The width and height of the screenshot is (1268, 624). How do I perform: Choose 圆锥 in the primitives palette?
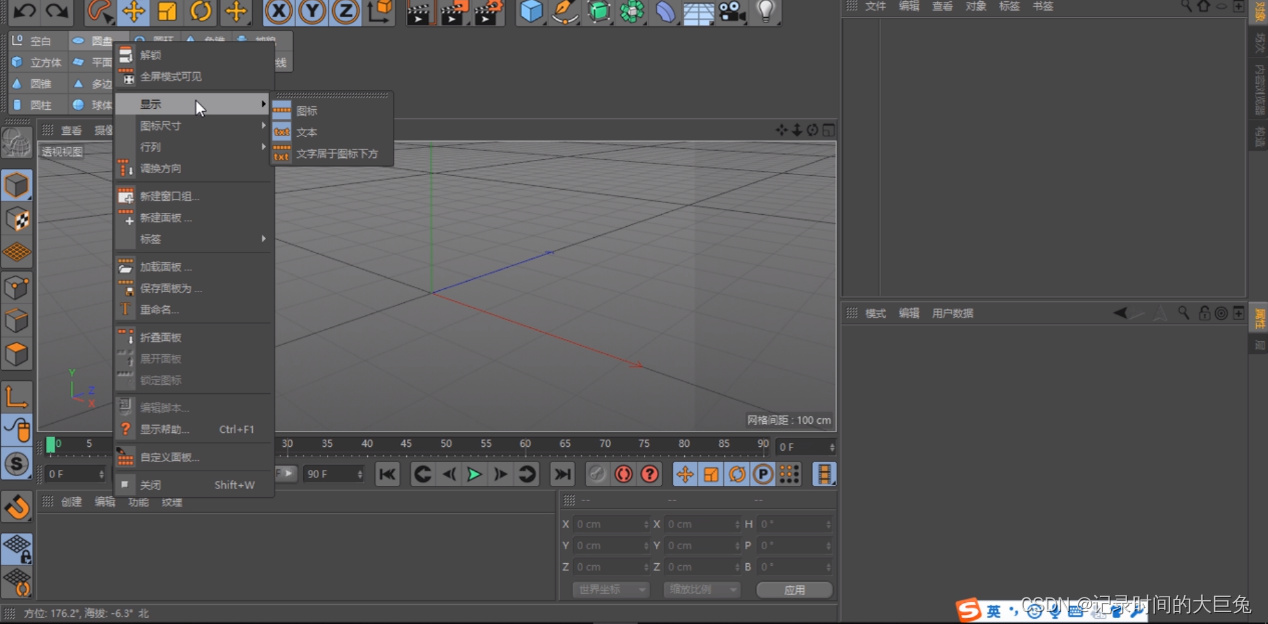(37, 84)
